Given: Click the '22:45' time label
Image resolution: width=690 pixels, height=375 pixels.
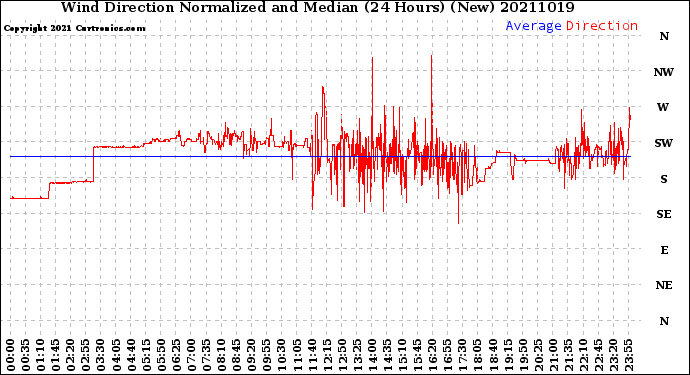Looking at the screenshot, I should click(x=598, y=355).
